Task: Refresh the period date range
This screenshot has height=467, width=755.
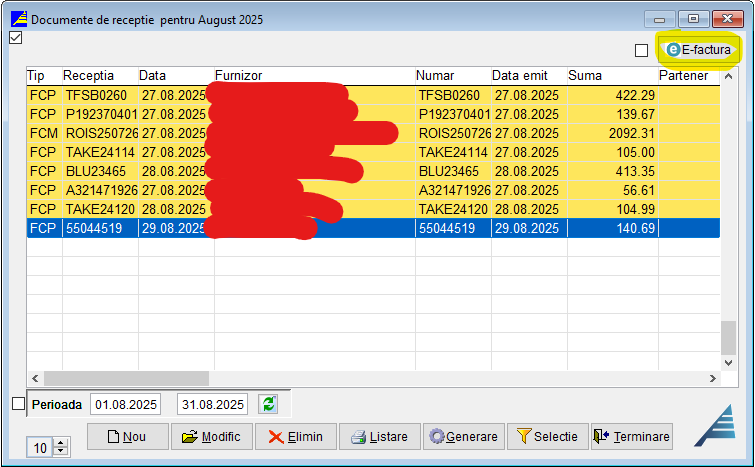Action: tap(268, 404)
